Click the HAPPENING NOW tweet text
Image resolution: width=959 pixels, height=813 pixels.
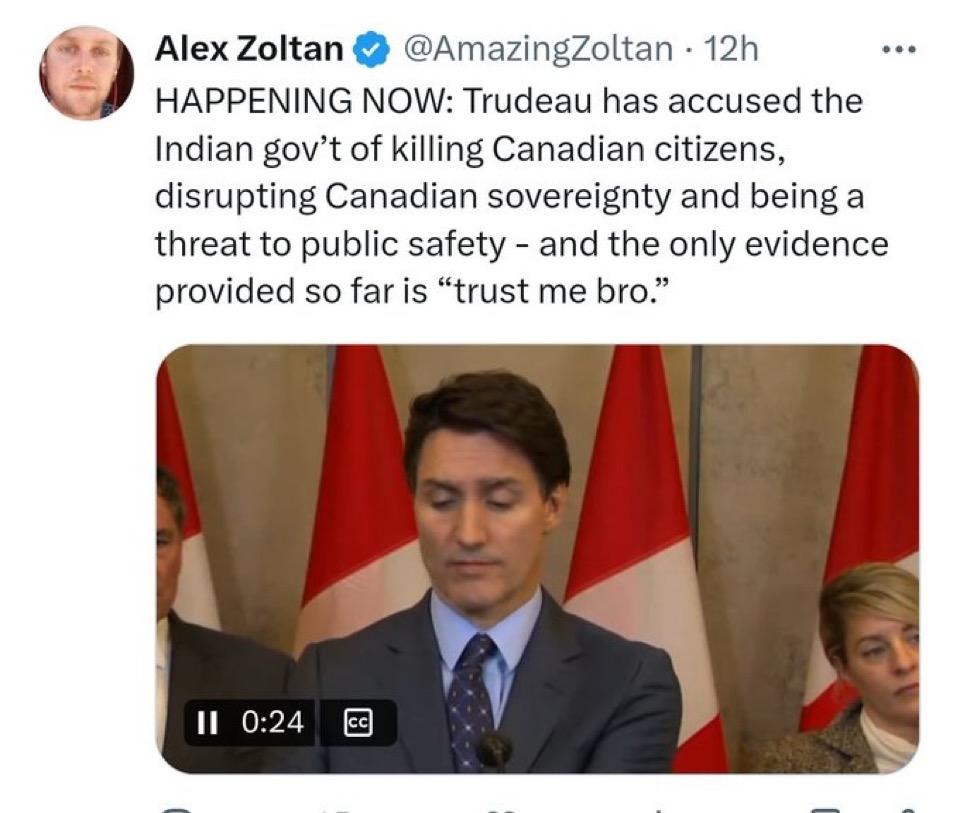coord(521,196)
